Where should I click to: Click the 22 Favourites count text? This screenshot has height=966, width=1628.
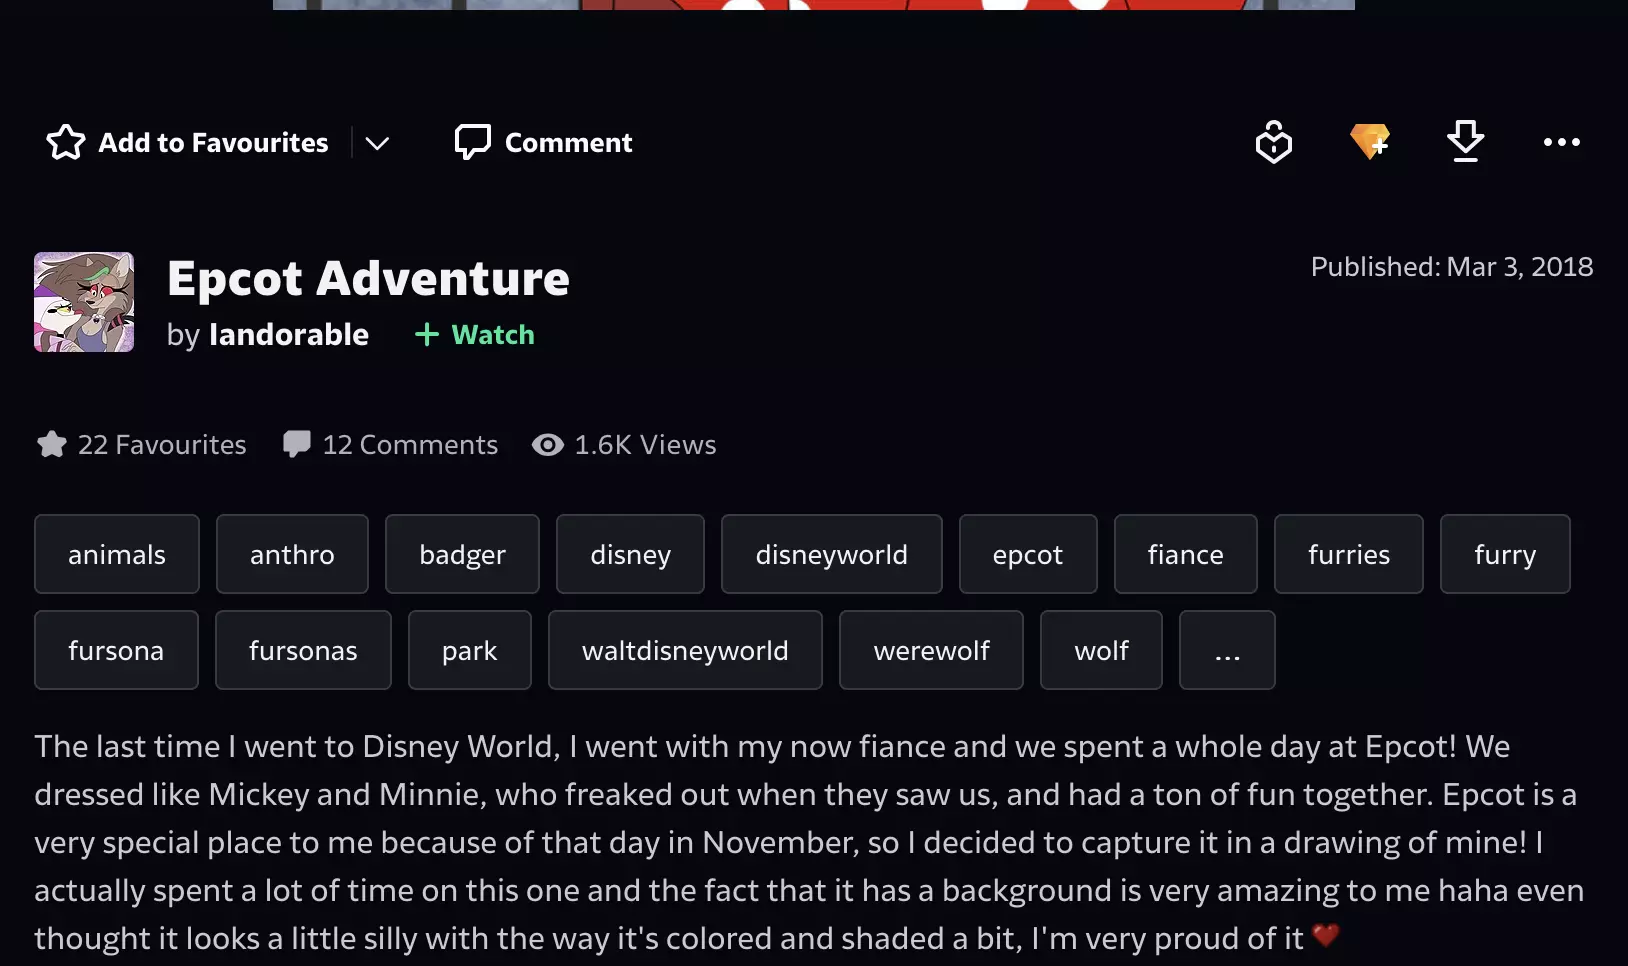[x=162, y=444]
